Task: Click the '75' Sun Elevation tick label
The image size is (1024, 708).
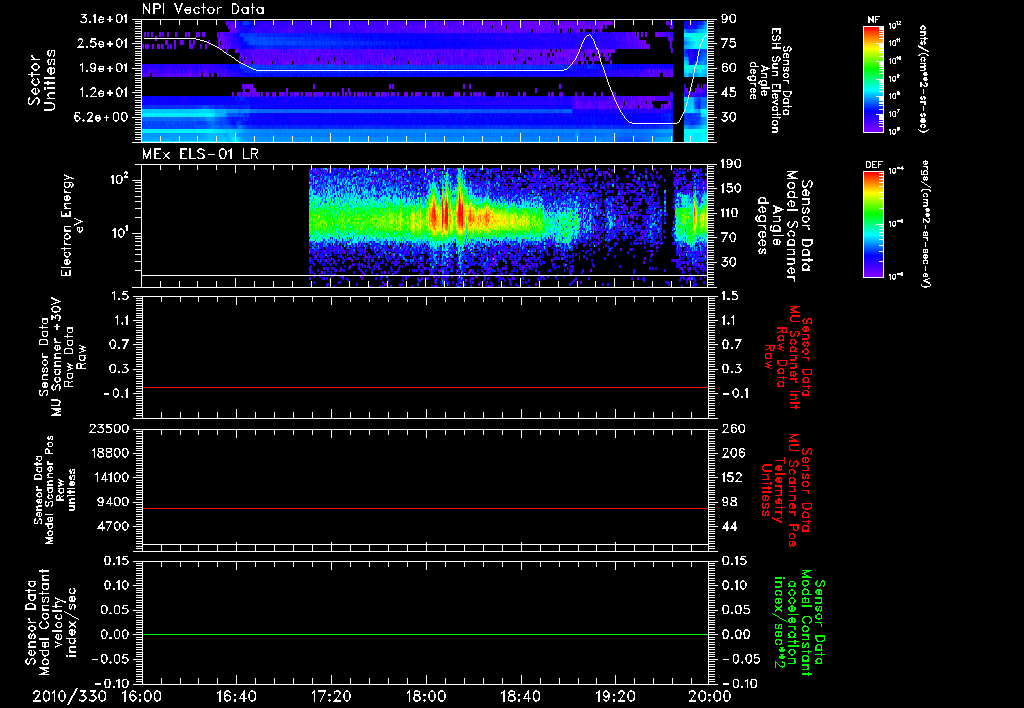Action: pyautogui.click(x=728, y=43)
